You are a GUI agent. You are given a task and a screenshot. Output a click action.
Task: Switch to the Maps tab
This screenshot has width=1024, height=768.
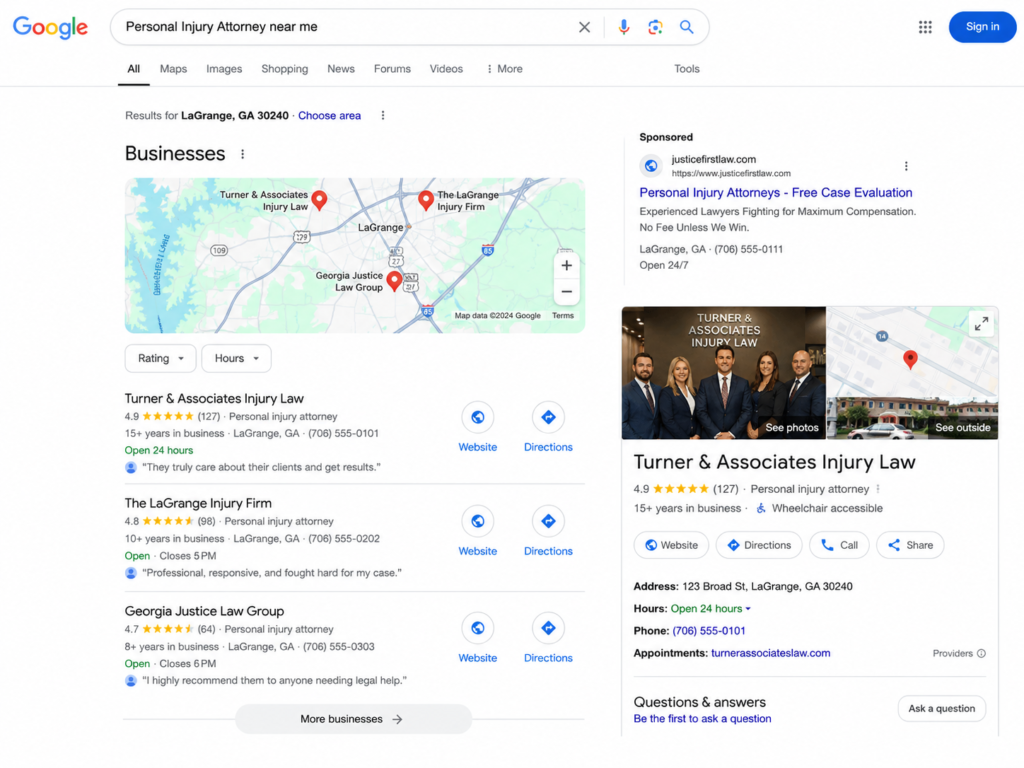173,69
